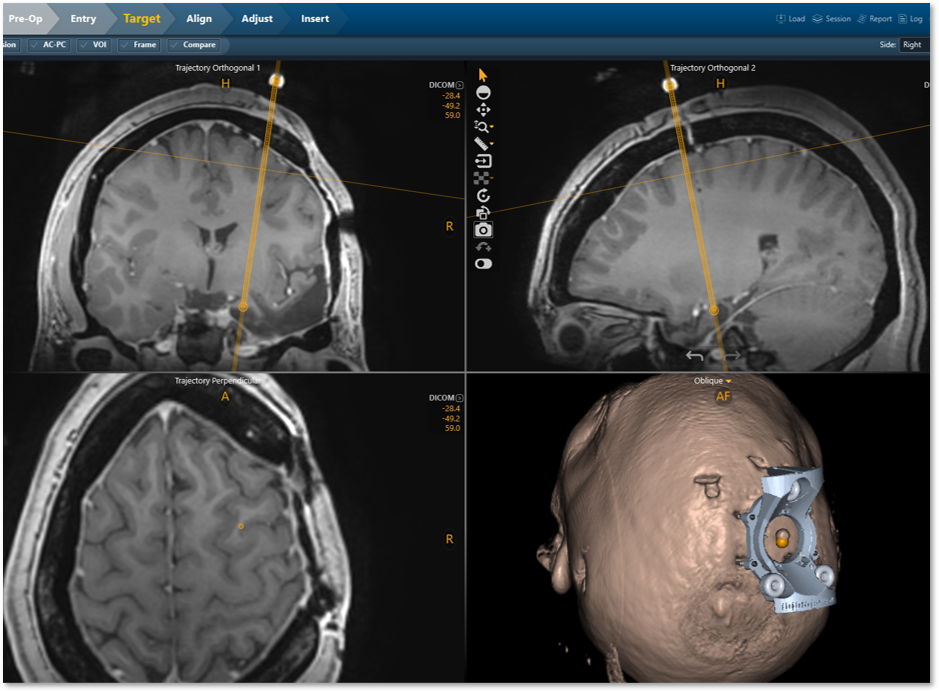Click the Trajectory Perpendicular label
Image resolution: width=939 pixels, height=691 pixels.
[x=217, y=381]
